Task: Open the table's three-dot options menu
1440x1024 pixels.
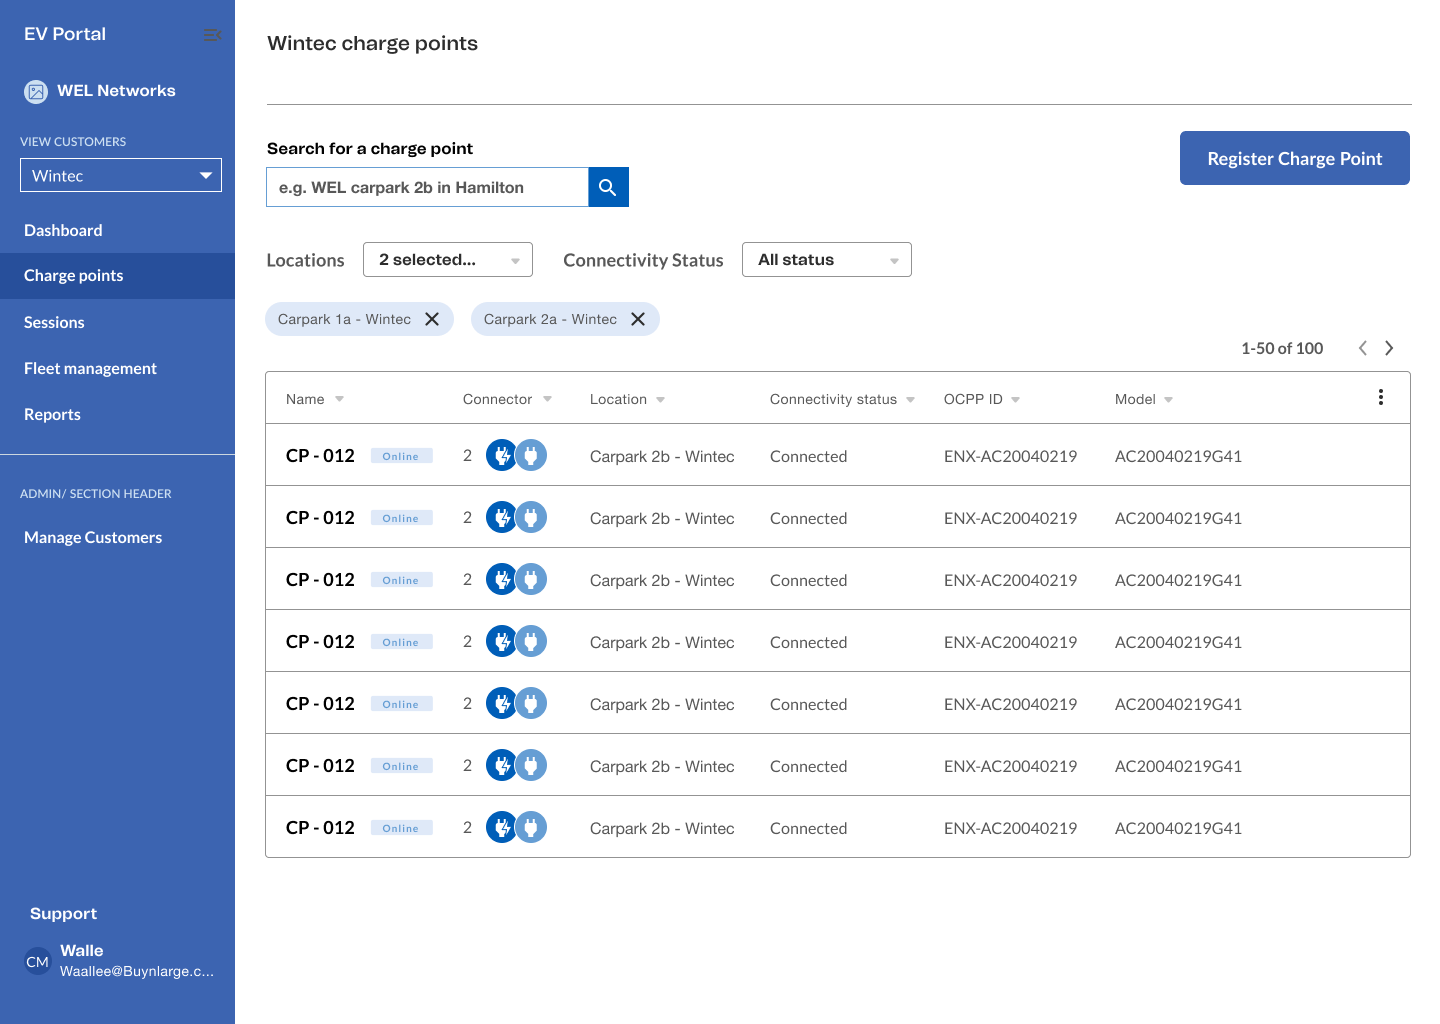Action: pos(1381,397)
